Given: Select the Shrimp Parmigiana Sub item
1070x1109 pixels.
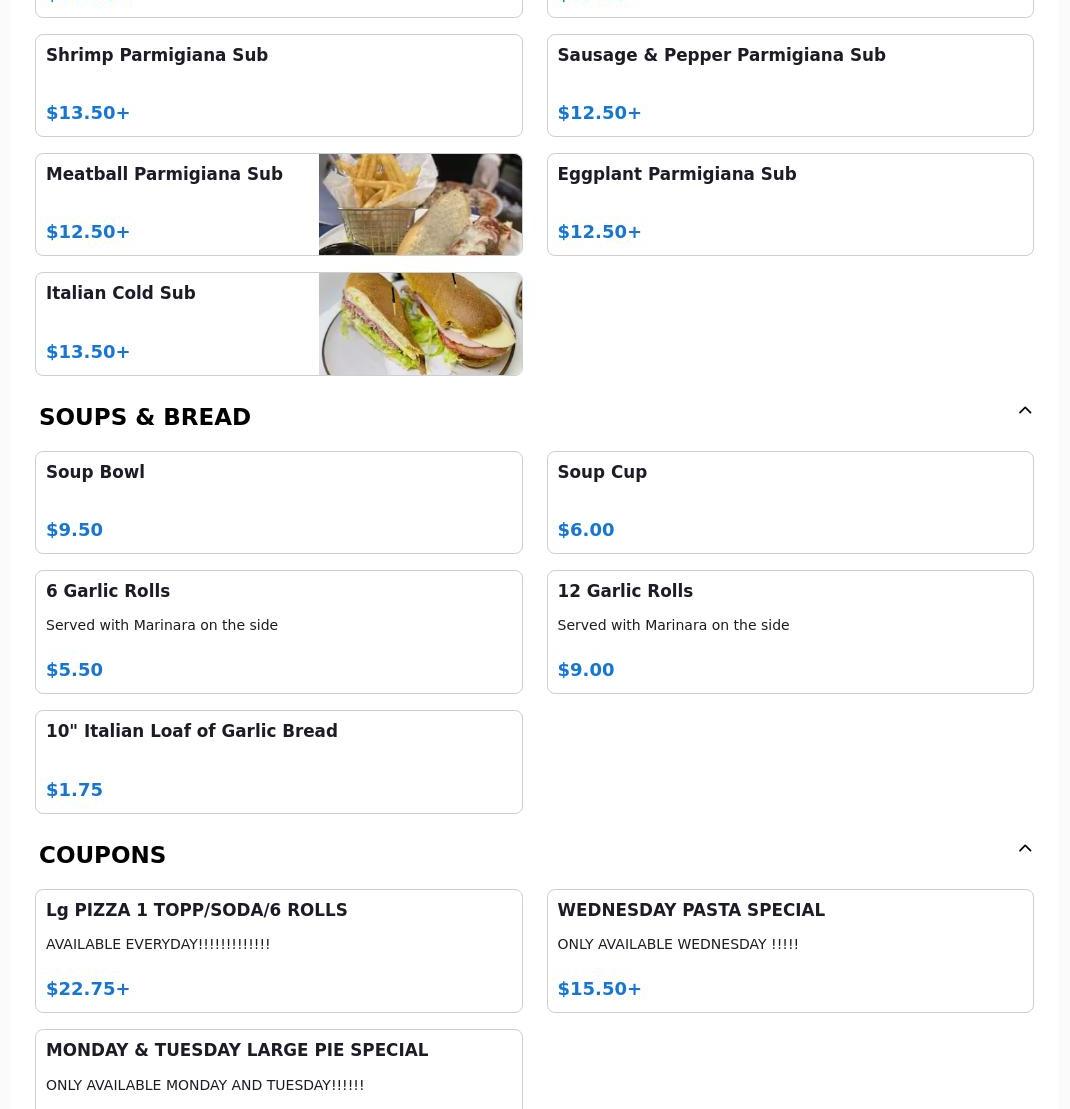Looking at the screenshot, I should coord(278,85).
